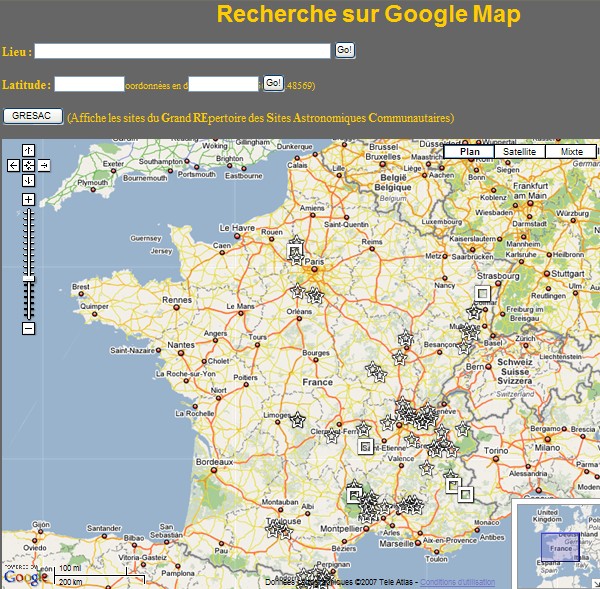Select the star marker near Limoges

297,420
